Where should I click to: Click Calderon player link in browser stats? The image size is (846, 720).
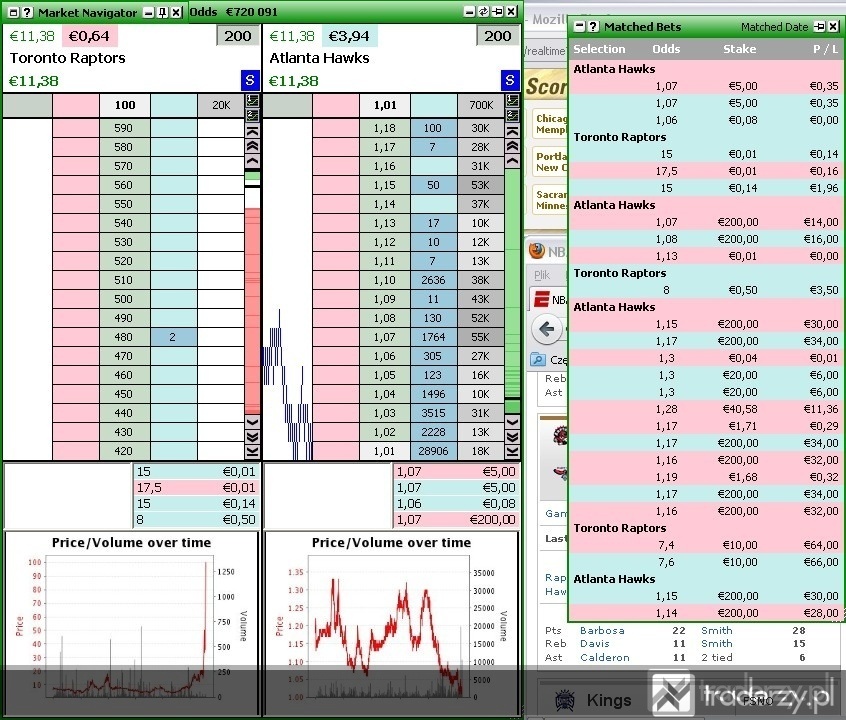click(605, 657)
